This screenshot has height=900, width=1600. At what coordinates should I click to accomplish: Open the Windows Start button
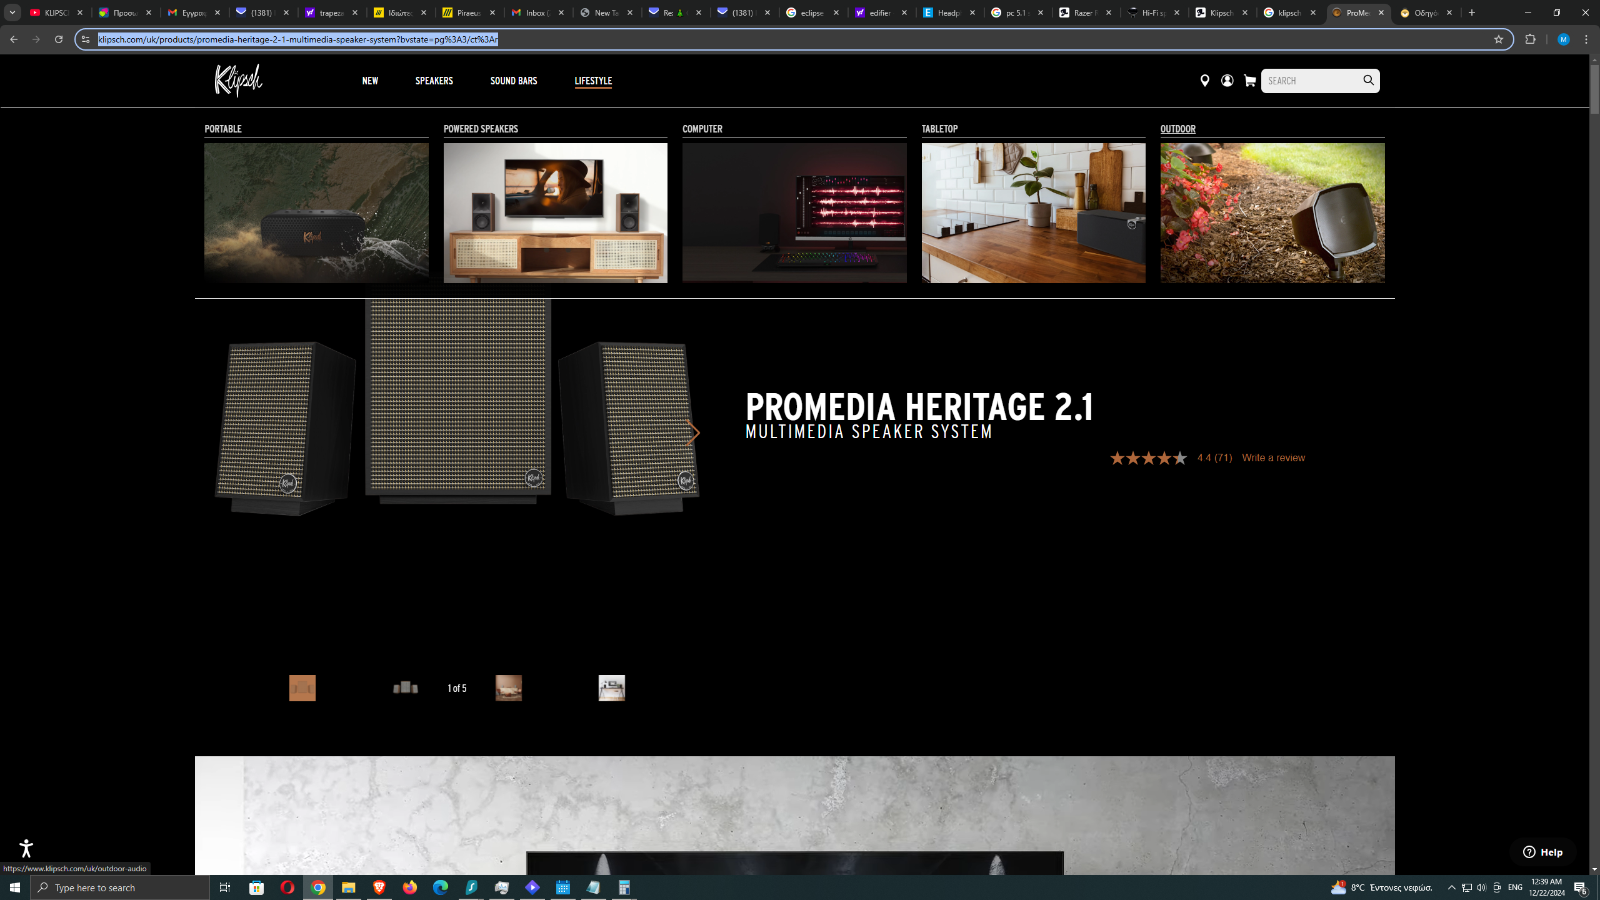click(15, 887)
